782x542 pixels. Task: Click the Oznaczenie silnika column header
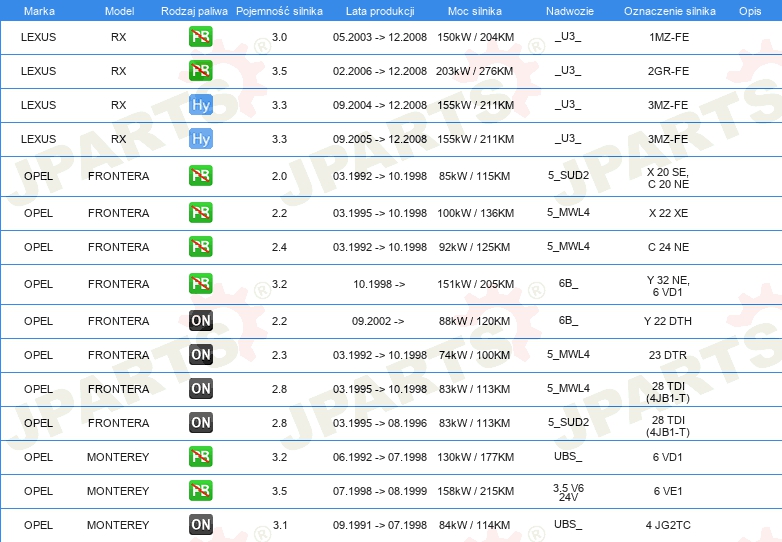tap(670, 11)
